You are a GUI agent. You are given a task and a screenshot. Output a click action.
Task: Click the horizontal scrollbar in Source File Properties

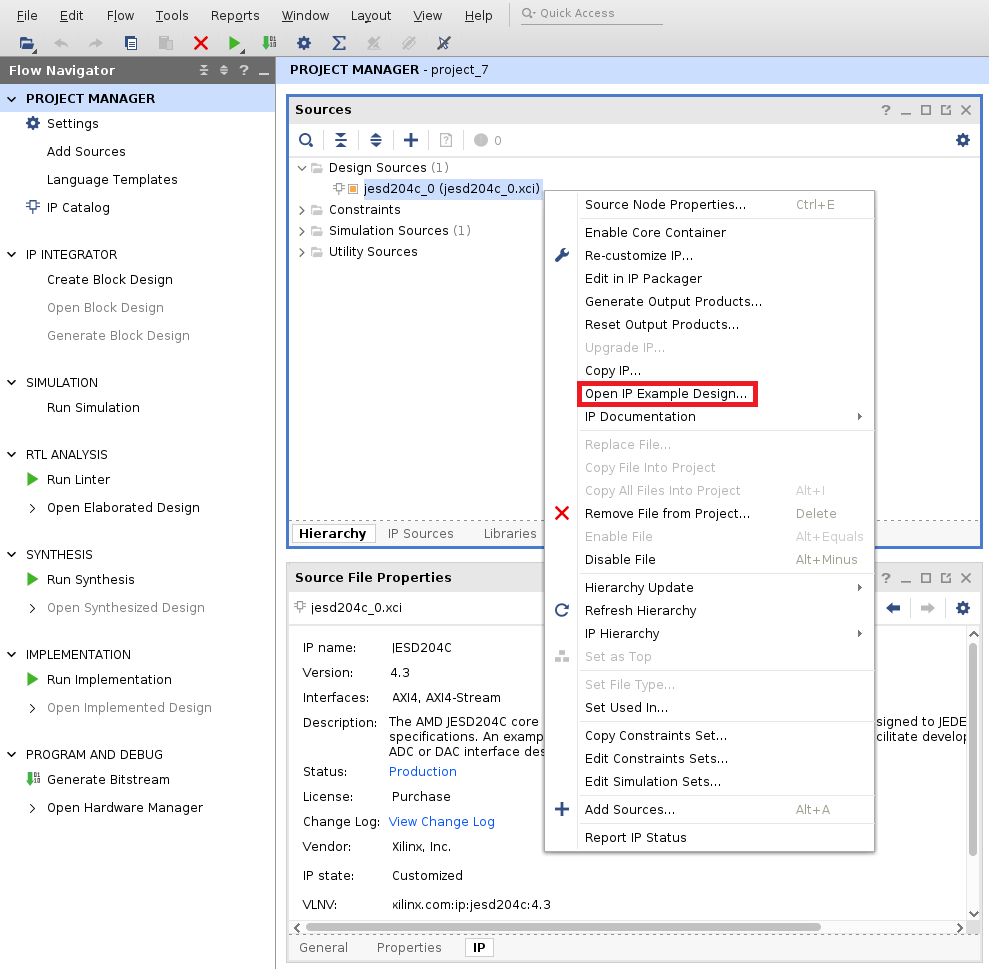coord(563,927)
